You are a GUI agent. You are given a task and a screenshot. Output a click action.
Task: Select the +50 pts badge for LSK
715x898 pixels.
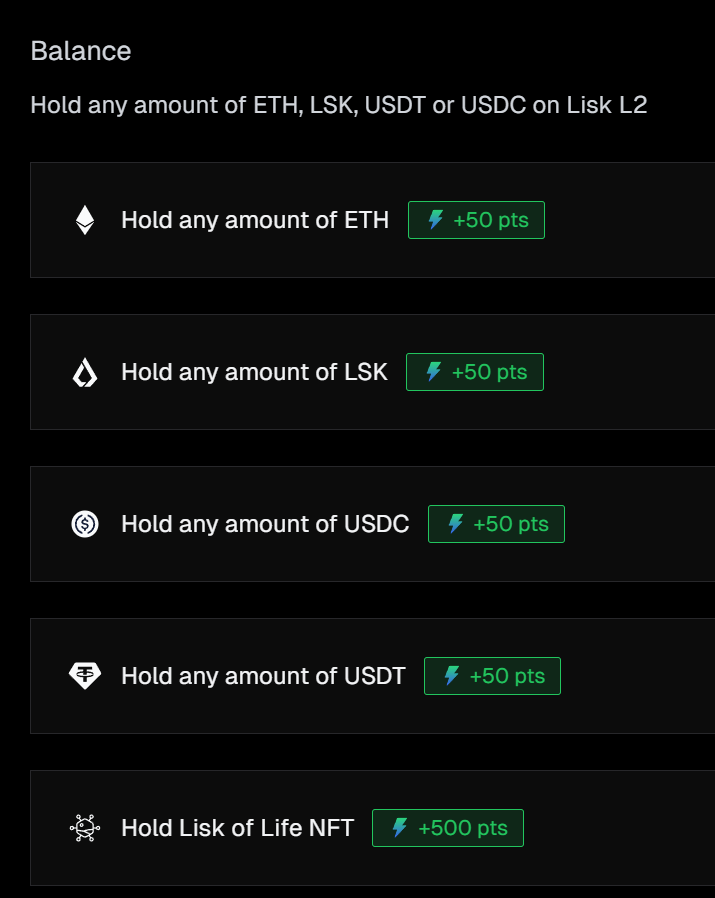(475, 372)
